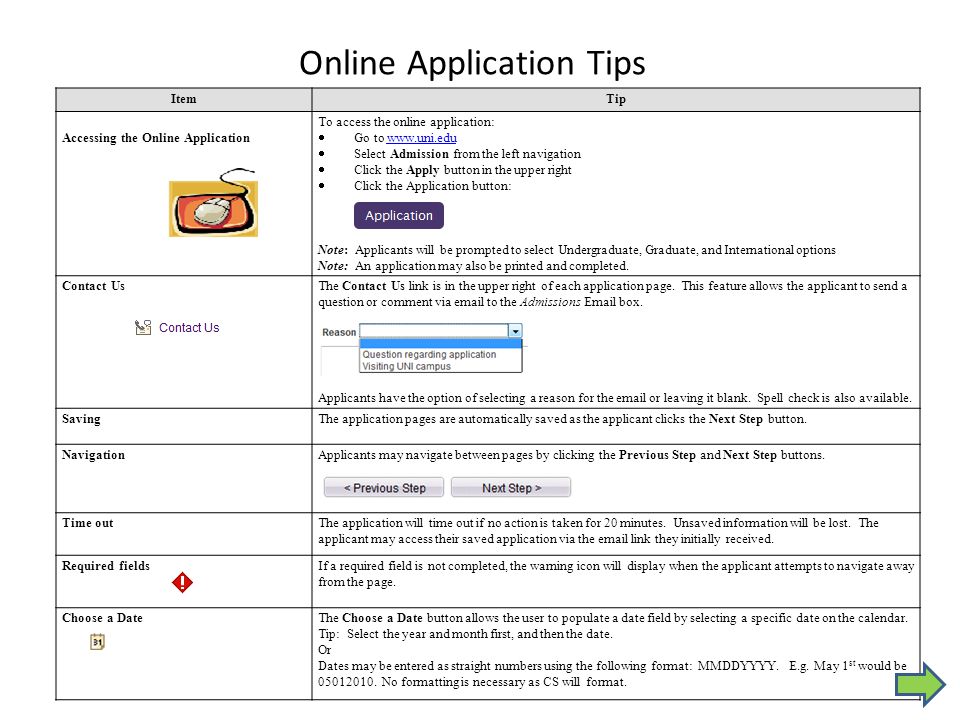960x720 pixels.
Task: Click the 'Reason' field label
Action: tap(339, 332)
